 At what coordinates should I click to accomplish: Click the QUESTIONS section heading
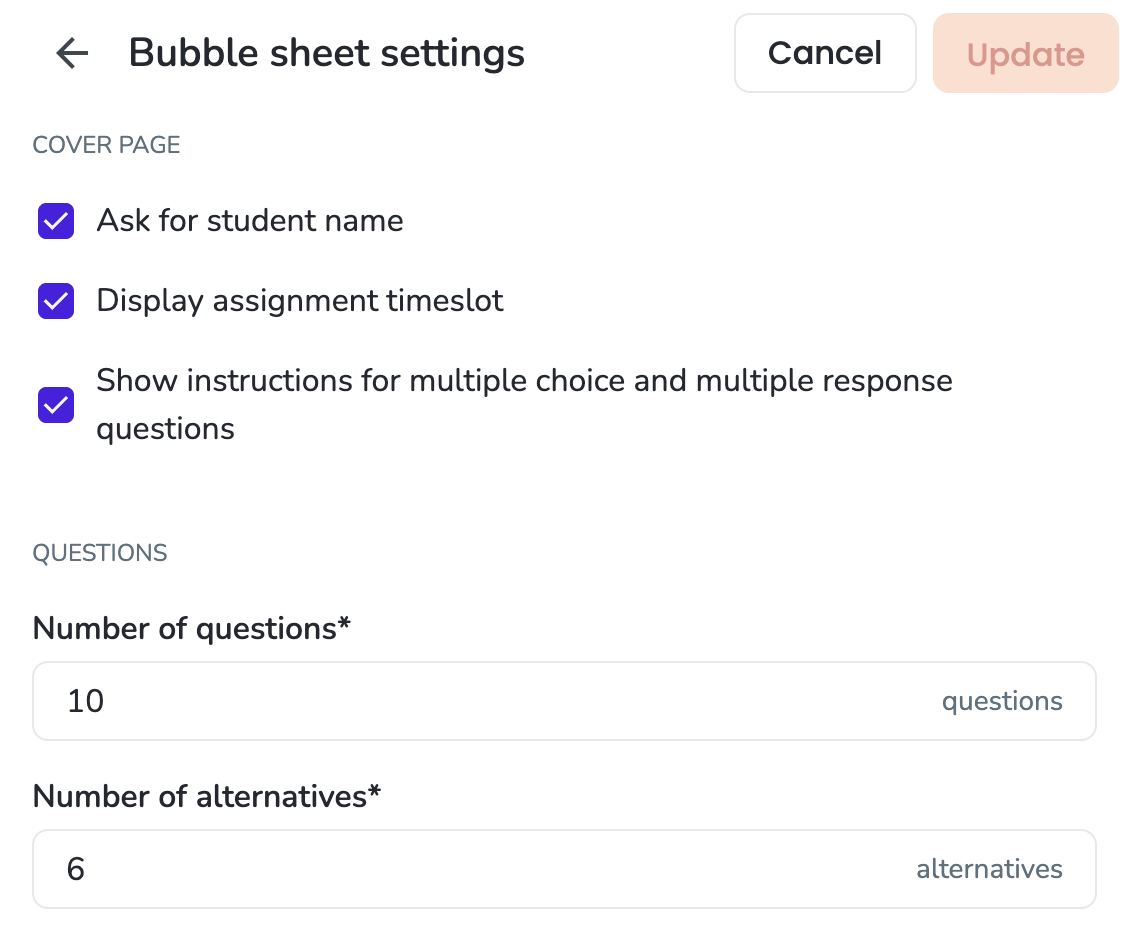click(x=100, y=553)
